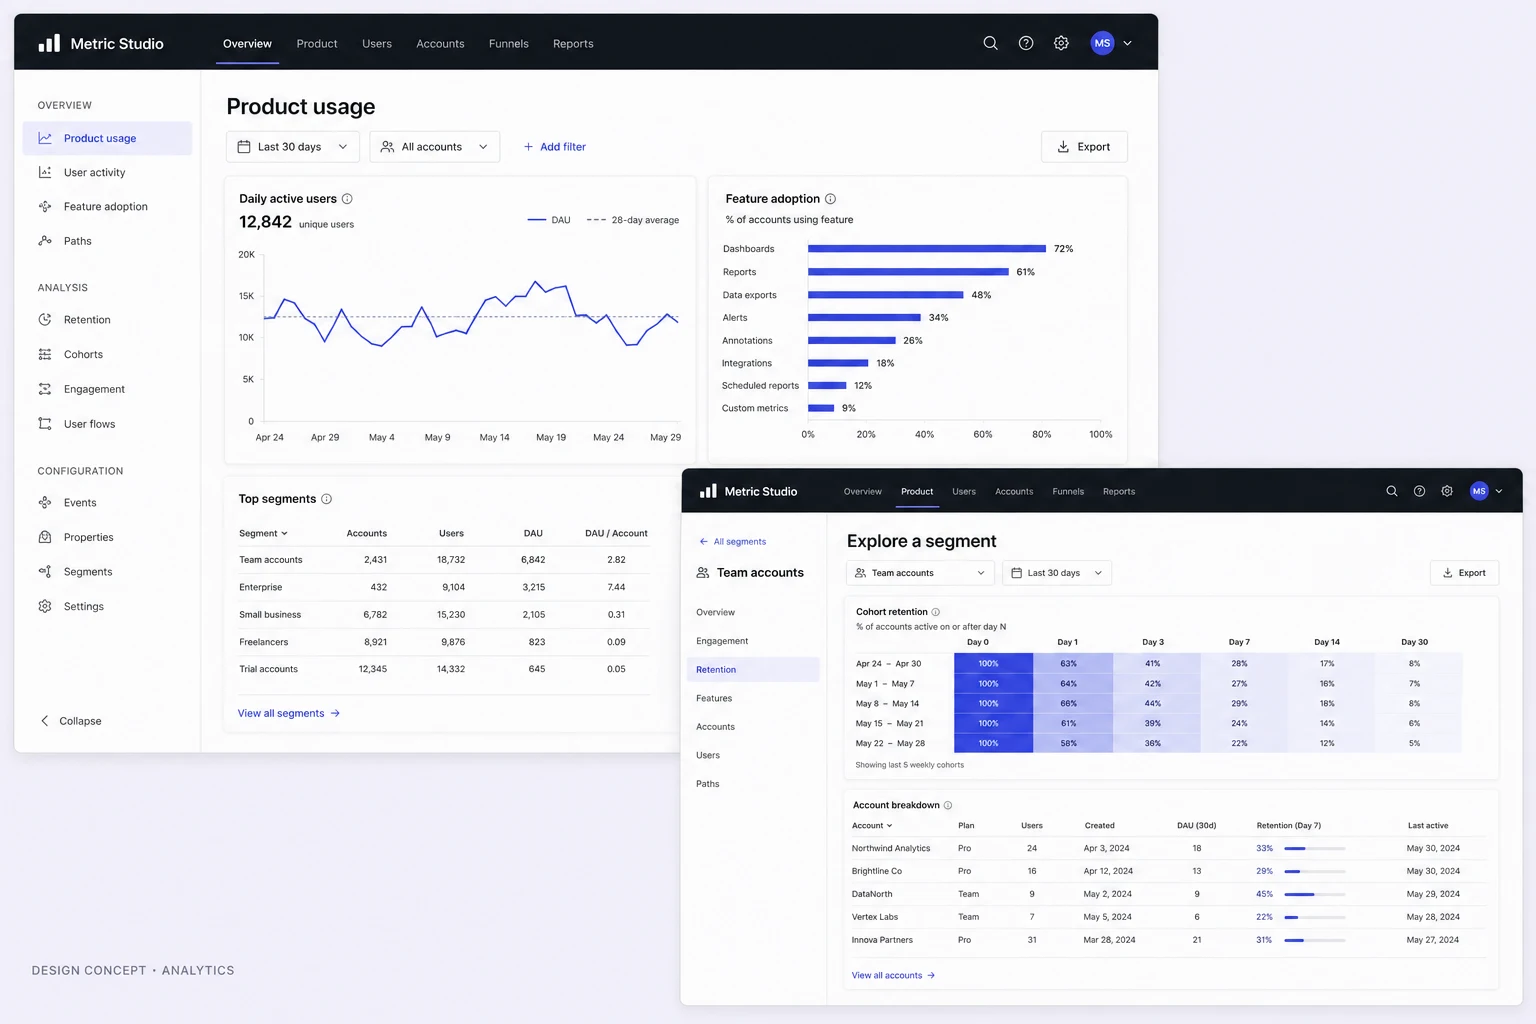Follow the View all accounts link
Viewport: 1536px width, 1024px height.
893,975
